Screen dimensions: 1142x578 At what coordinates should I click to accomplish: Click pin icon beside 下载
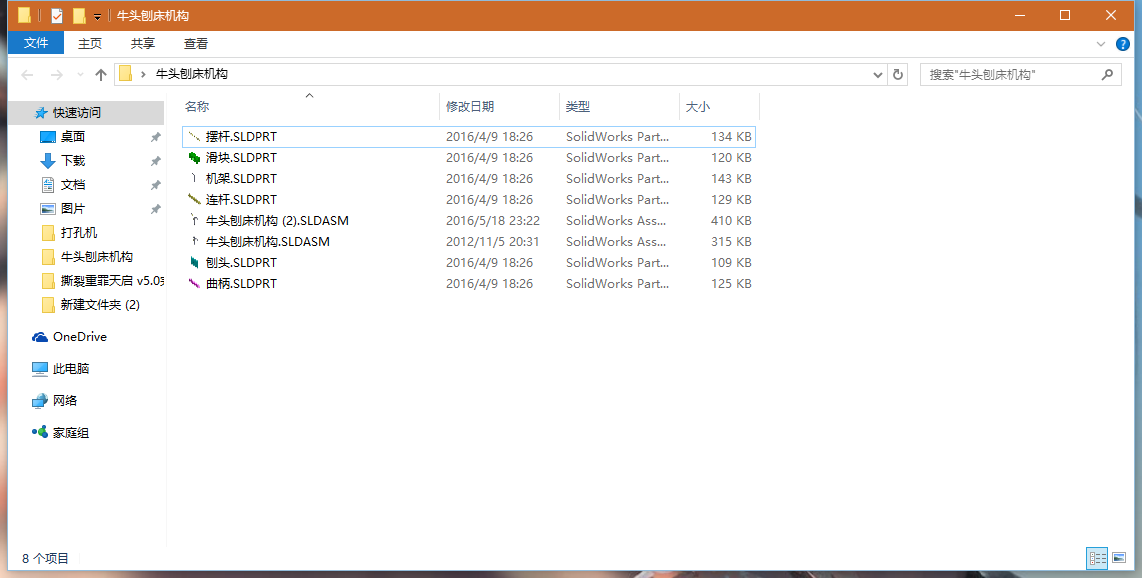point(155,161)
